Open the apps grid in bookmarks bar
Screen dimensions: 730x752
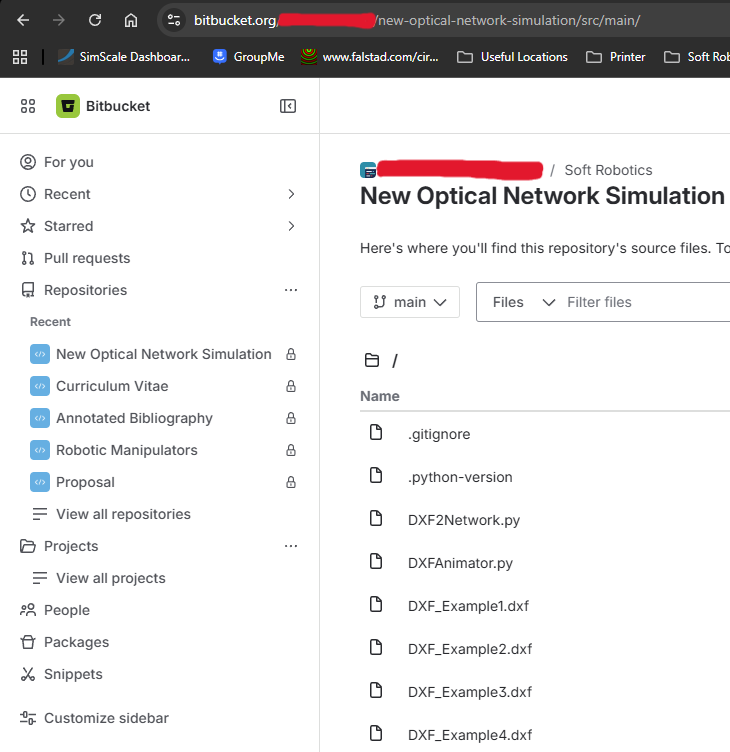point(20,57)
